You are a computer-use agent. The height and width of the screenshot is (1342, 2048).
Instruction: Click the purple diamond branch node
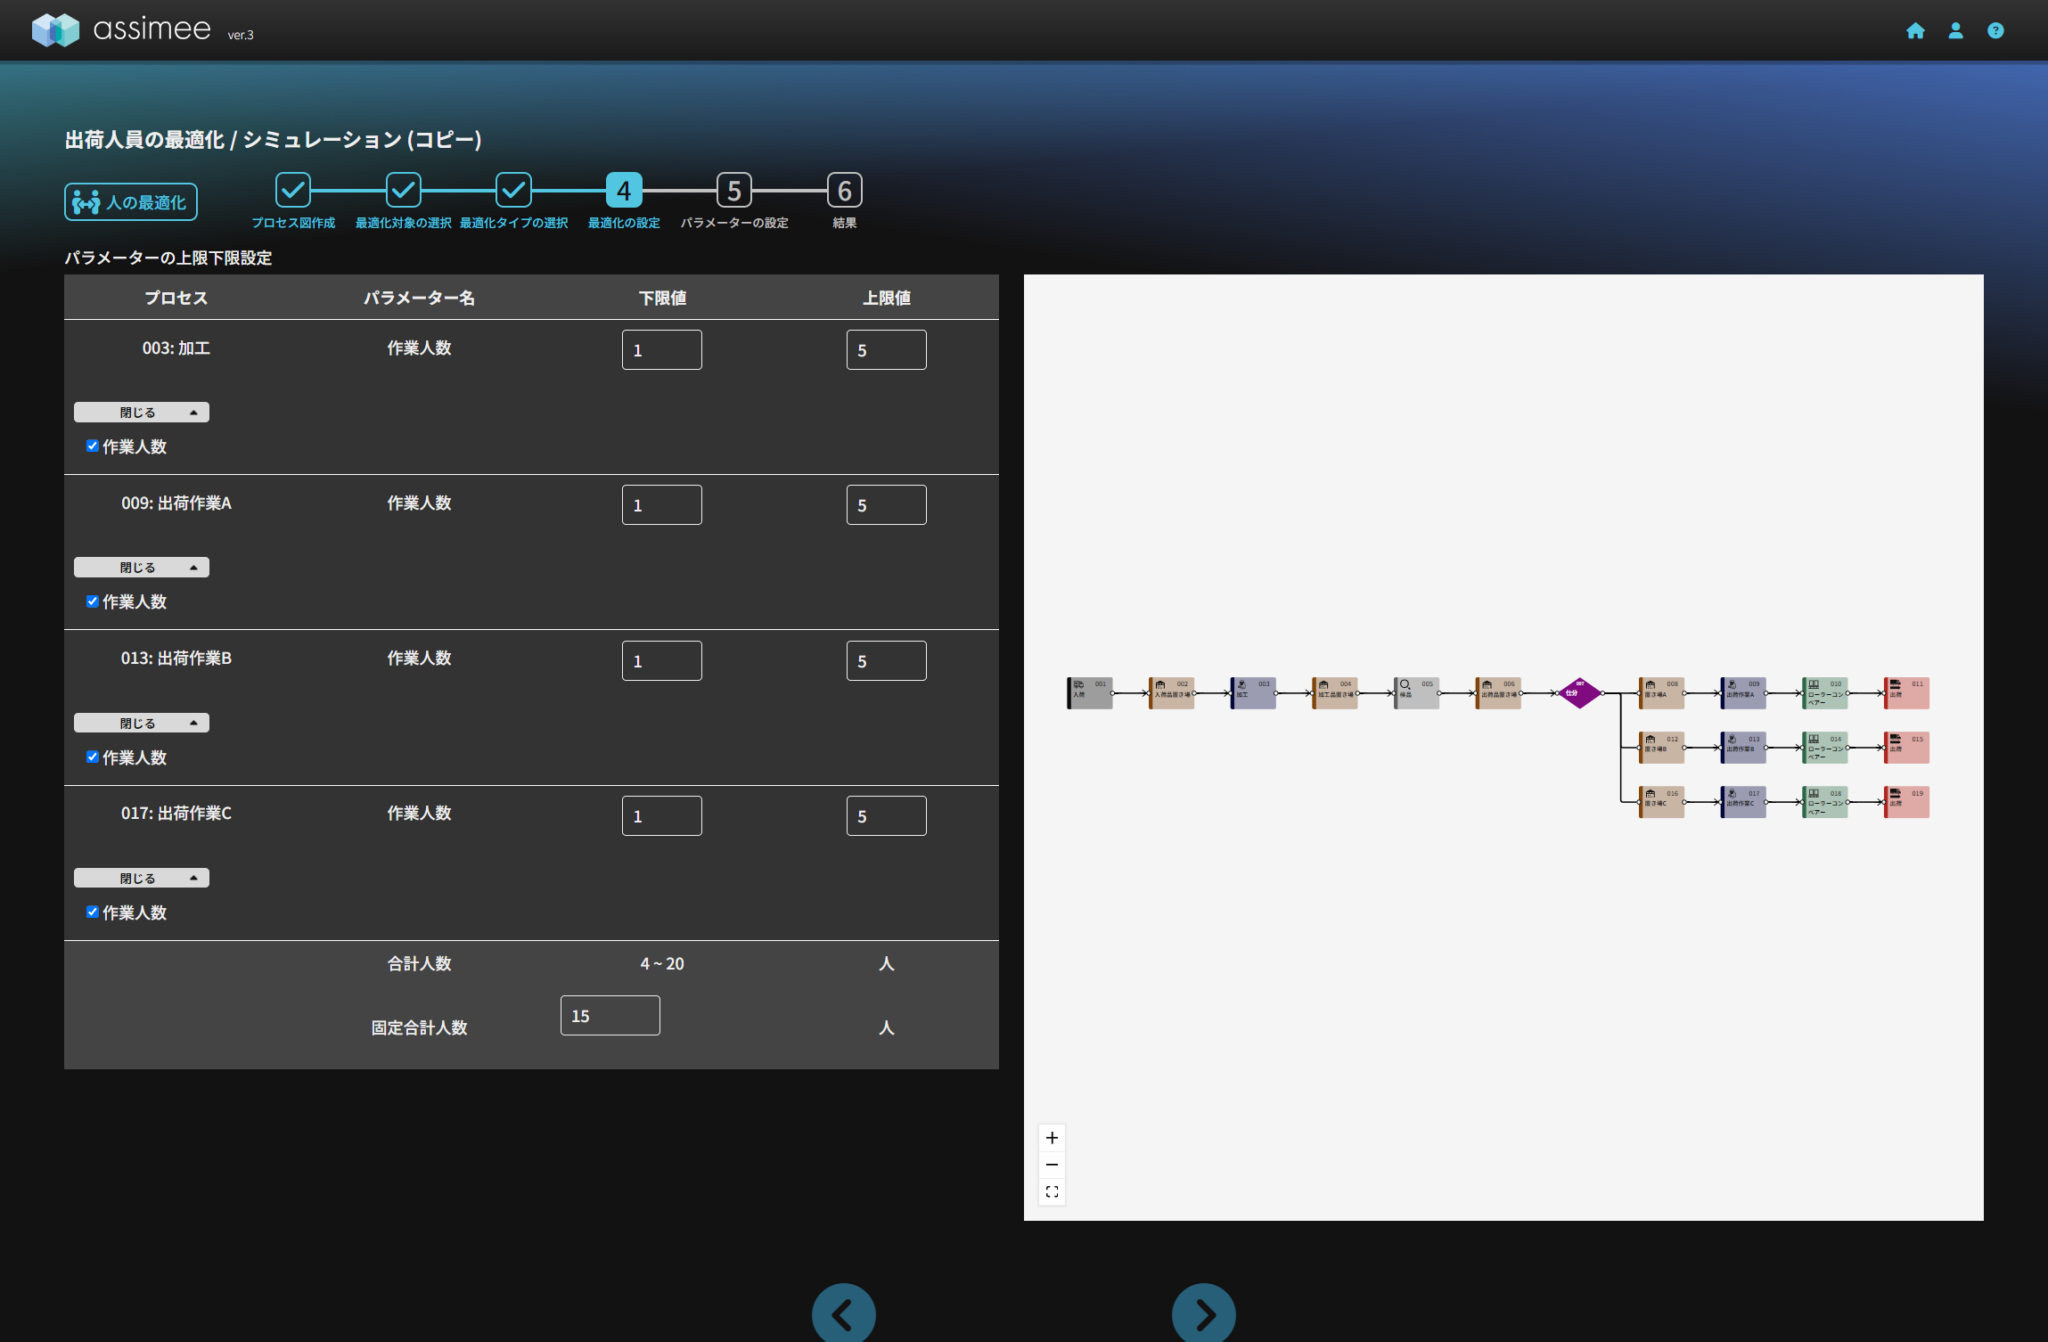[x=1578, y=693]
